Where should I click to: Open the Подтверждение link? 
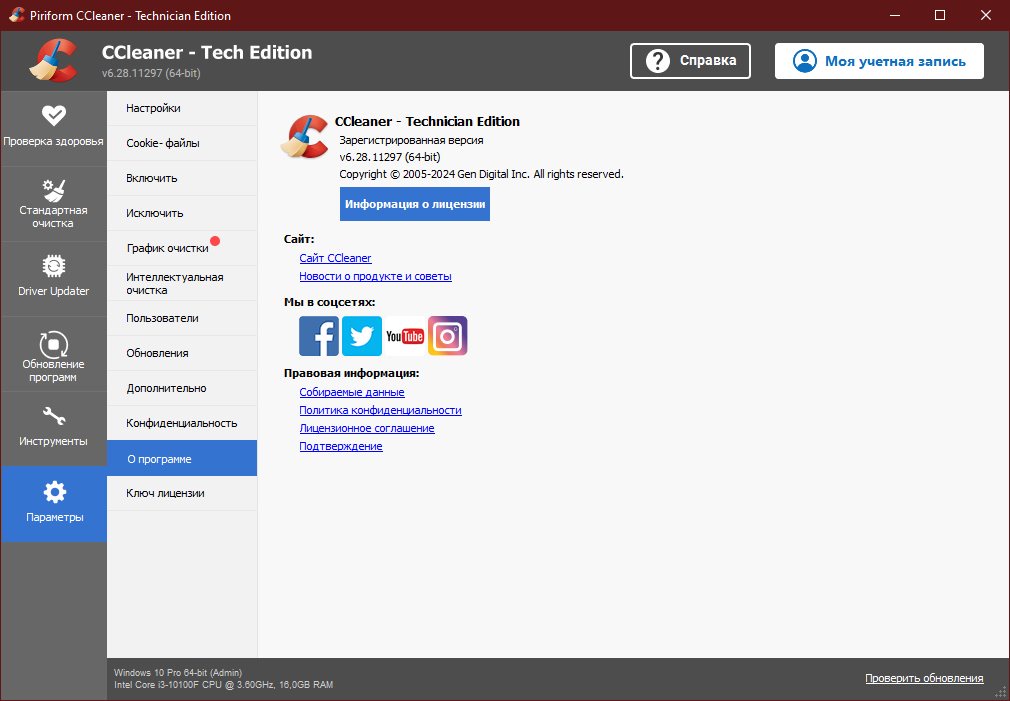point(341,446)
